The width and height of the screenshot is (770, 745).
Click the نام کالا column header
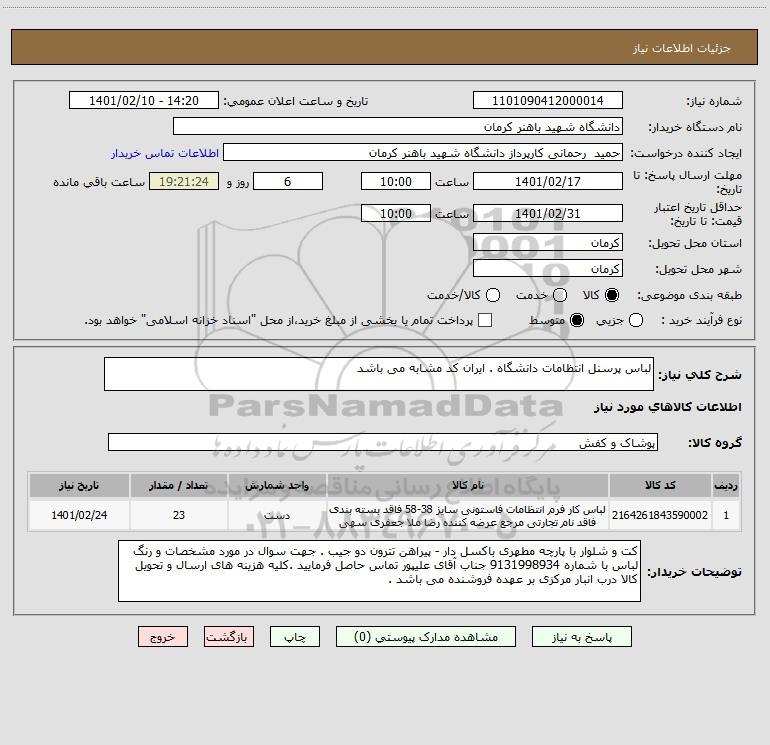click(468, 485)
